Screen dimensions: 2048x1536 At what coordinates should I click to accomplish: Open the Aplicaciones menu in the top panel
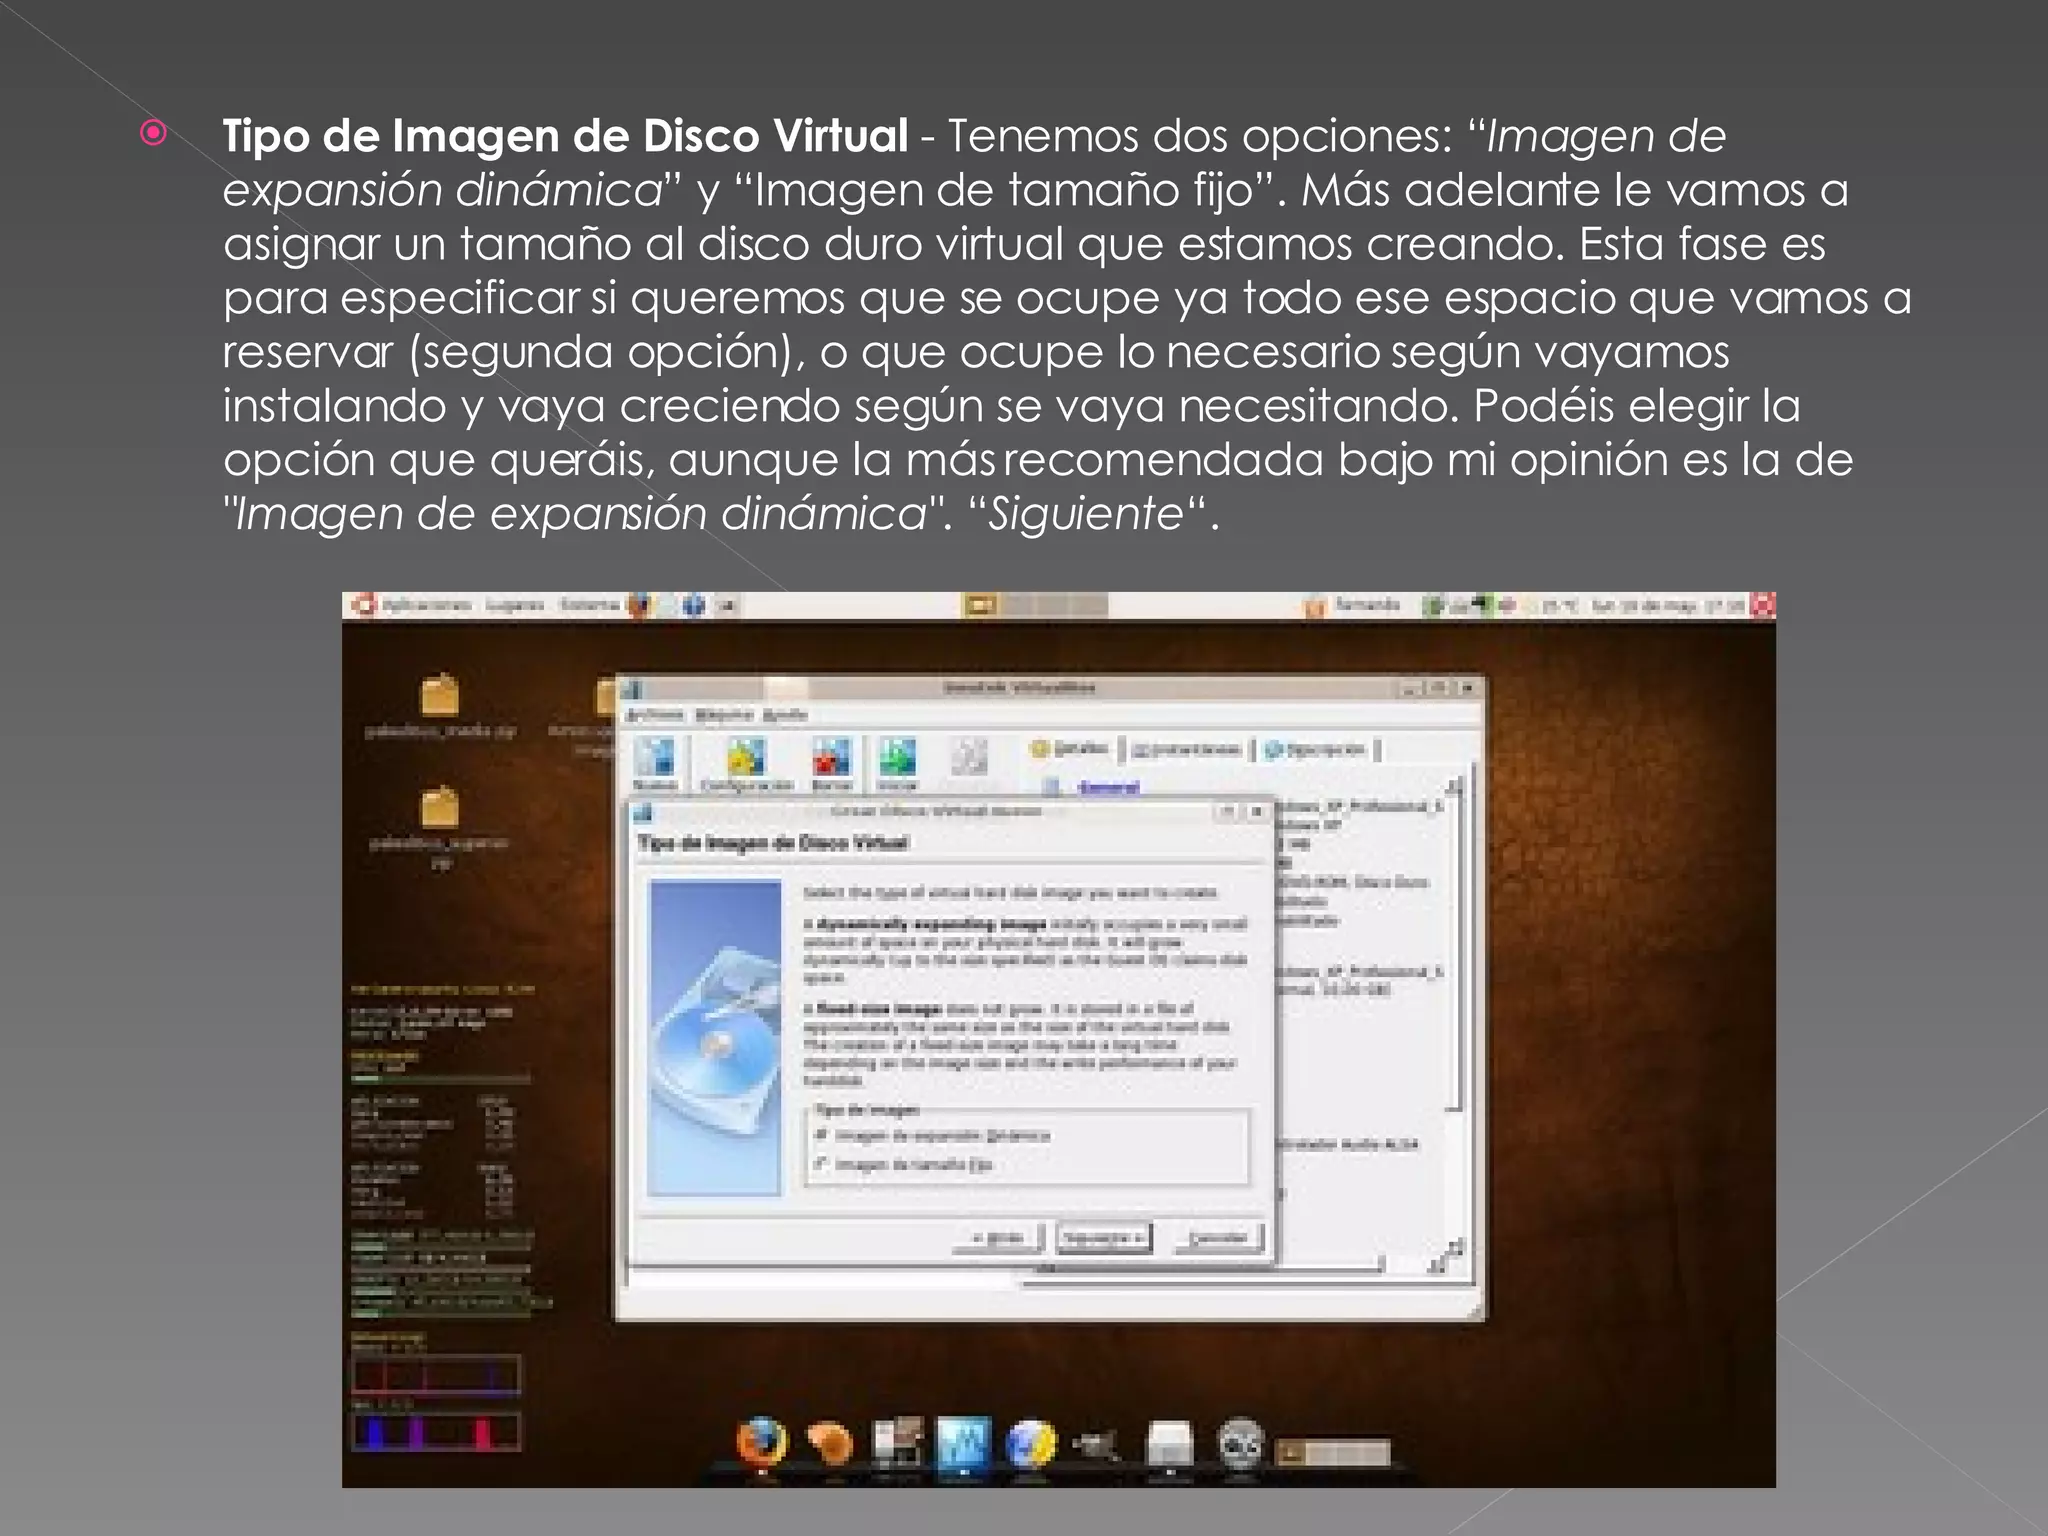click(426, 605)
